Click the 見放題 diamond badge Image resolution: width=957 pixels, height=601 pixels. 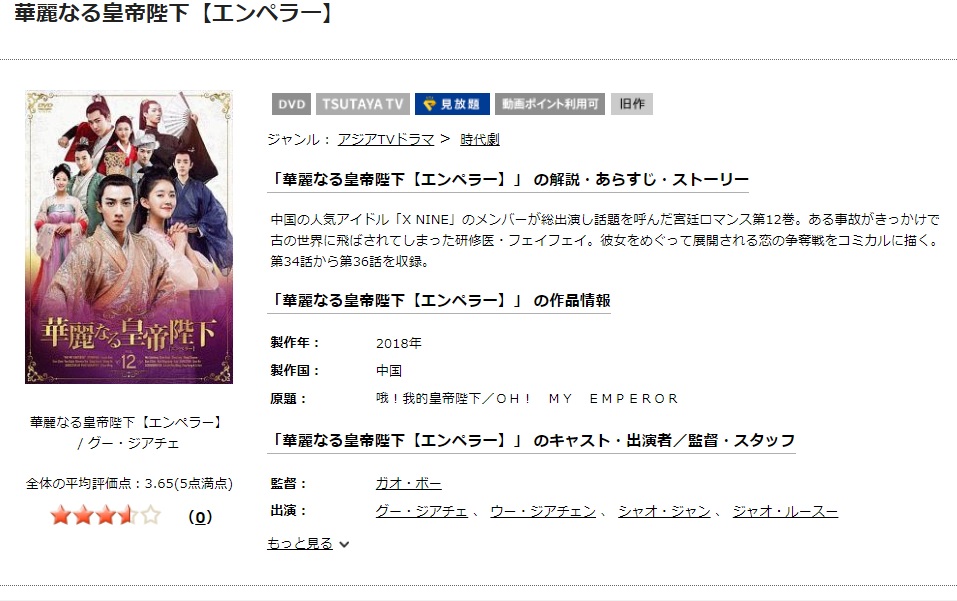452,104
